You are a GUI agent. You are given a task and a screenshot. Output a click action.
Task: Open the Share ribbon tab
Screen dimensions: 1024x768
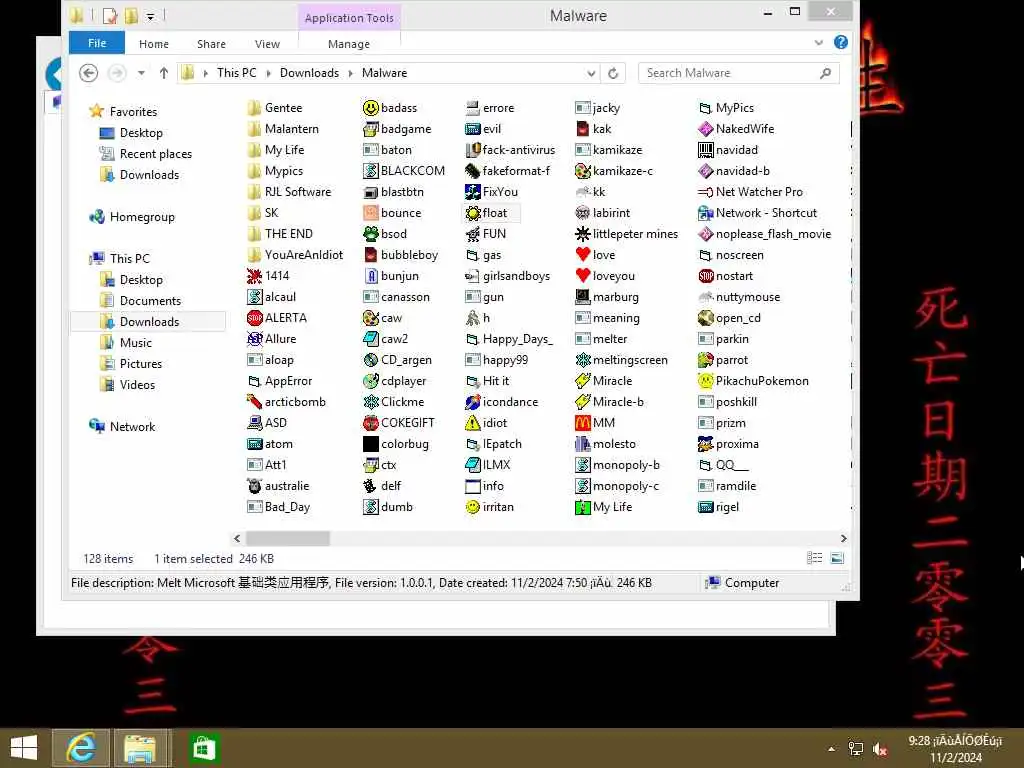click(x=211, y=44)
